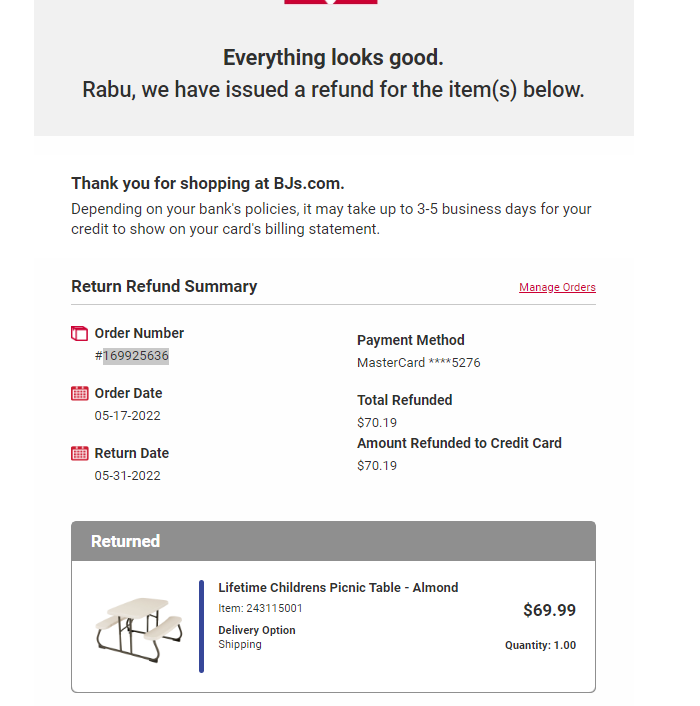Viewport: 700px width, 706px height.
Task: Click the Quantity: 1.00 label
Action: coord(540,645)
